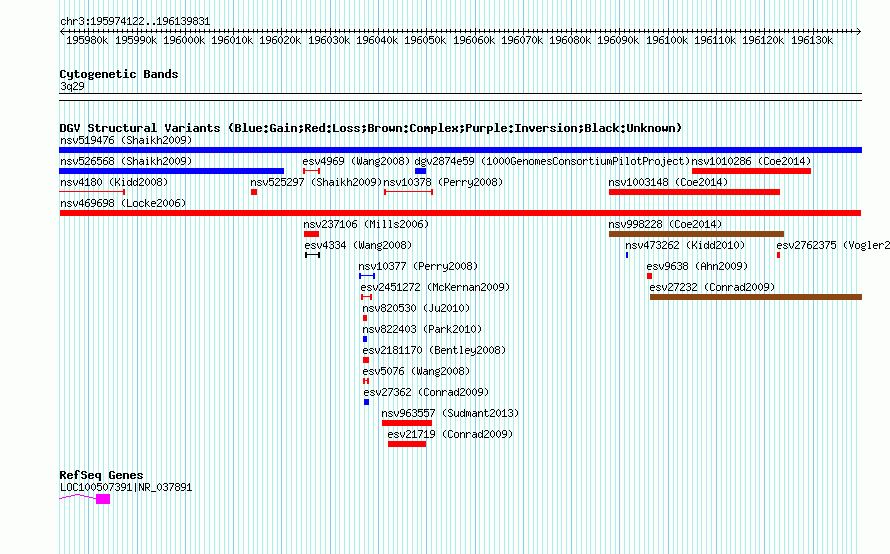Select the red nsv963557 loss bar
890x554 pixels.
(x=407, y=423)
